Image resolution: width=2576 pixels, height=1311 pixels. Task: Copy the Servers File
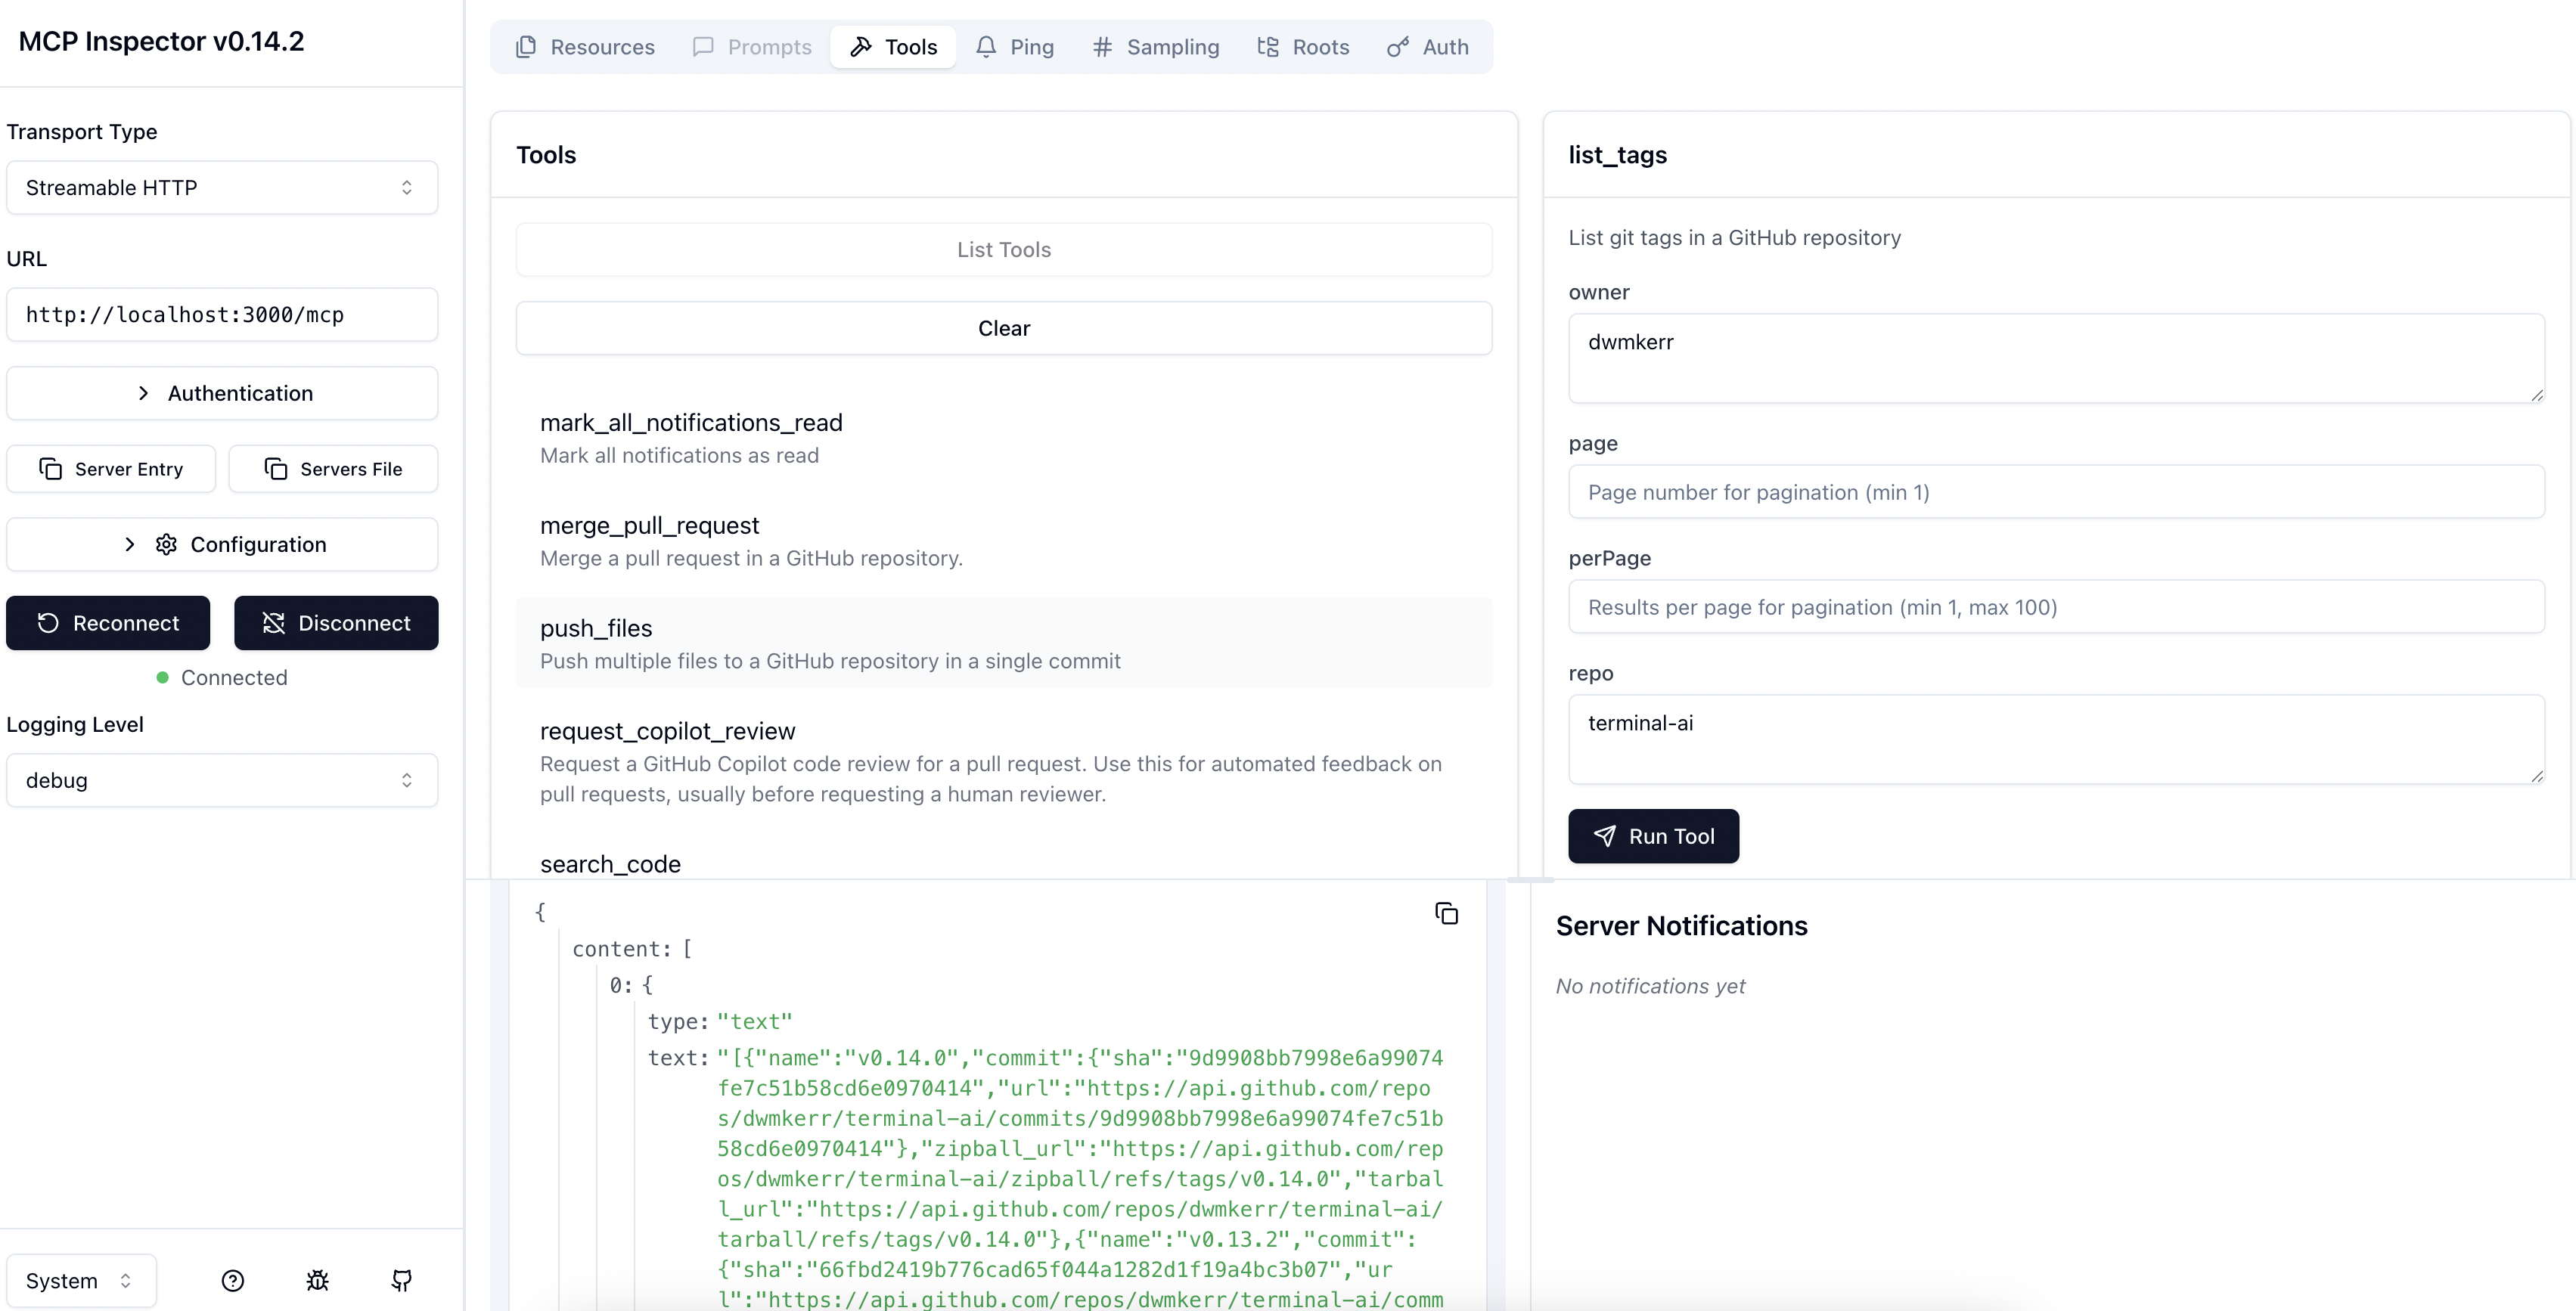pos(333,469)
